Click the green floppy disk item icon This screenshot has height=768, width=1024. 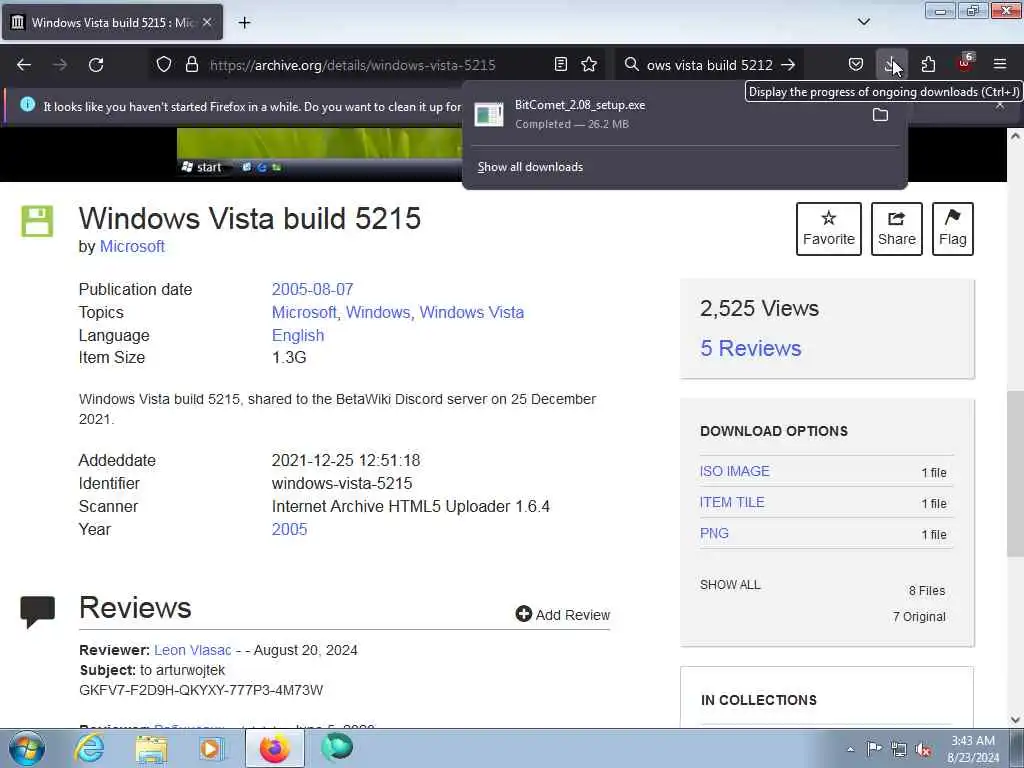[x=37, y=221]
